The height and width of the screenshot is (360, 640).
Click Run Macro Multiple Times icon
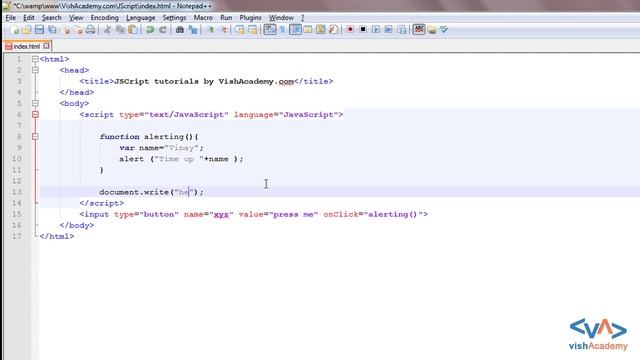tap(388, 30)
